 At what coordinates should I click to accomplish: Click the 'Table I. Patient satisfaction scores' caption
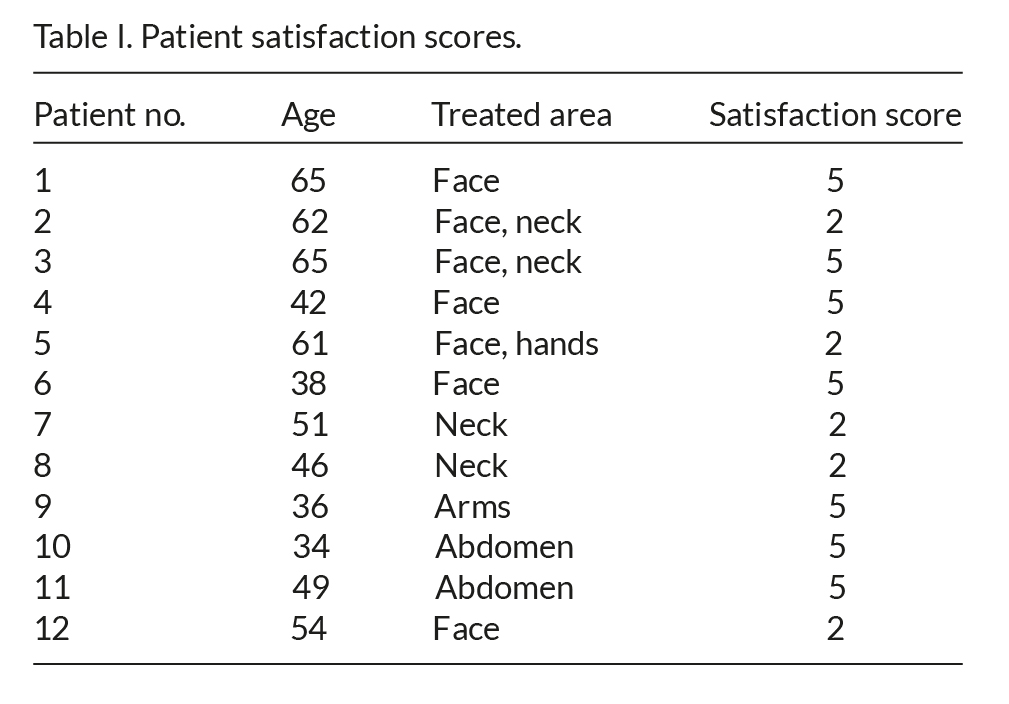click(278, 38)
